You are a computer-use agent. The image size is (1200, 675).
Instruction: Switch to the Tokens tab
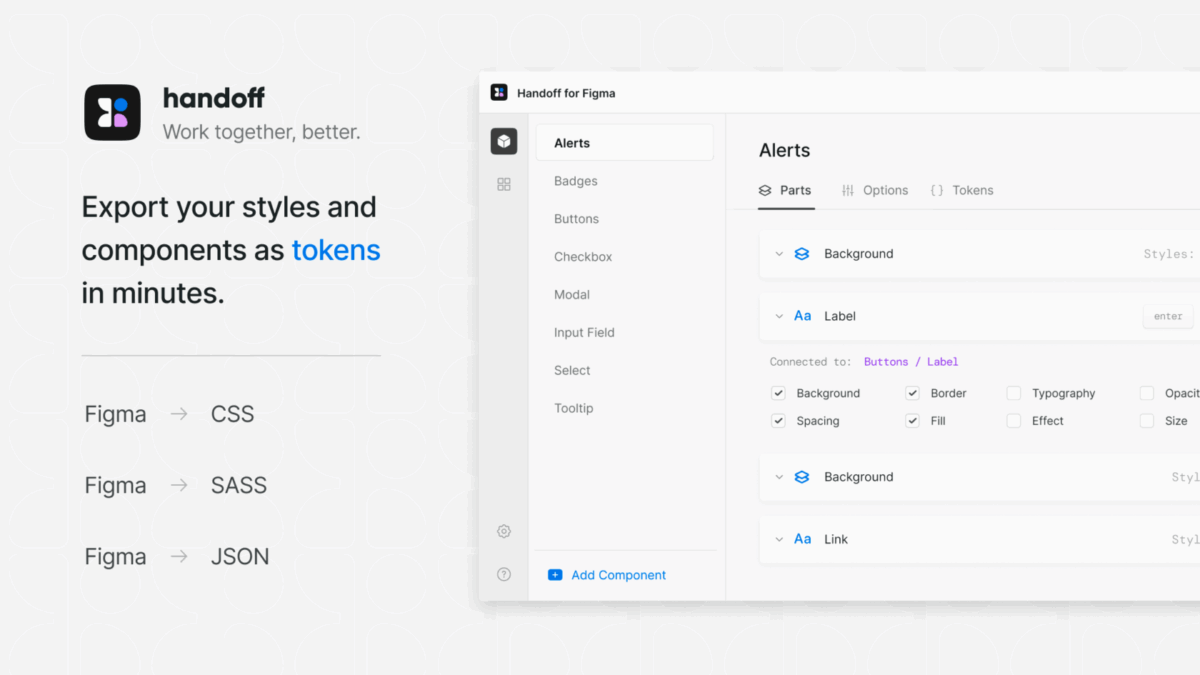click(x=962, y=190)
